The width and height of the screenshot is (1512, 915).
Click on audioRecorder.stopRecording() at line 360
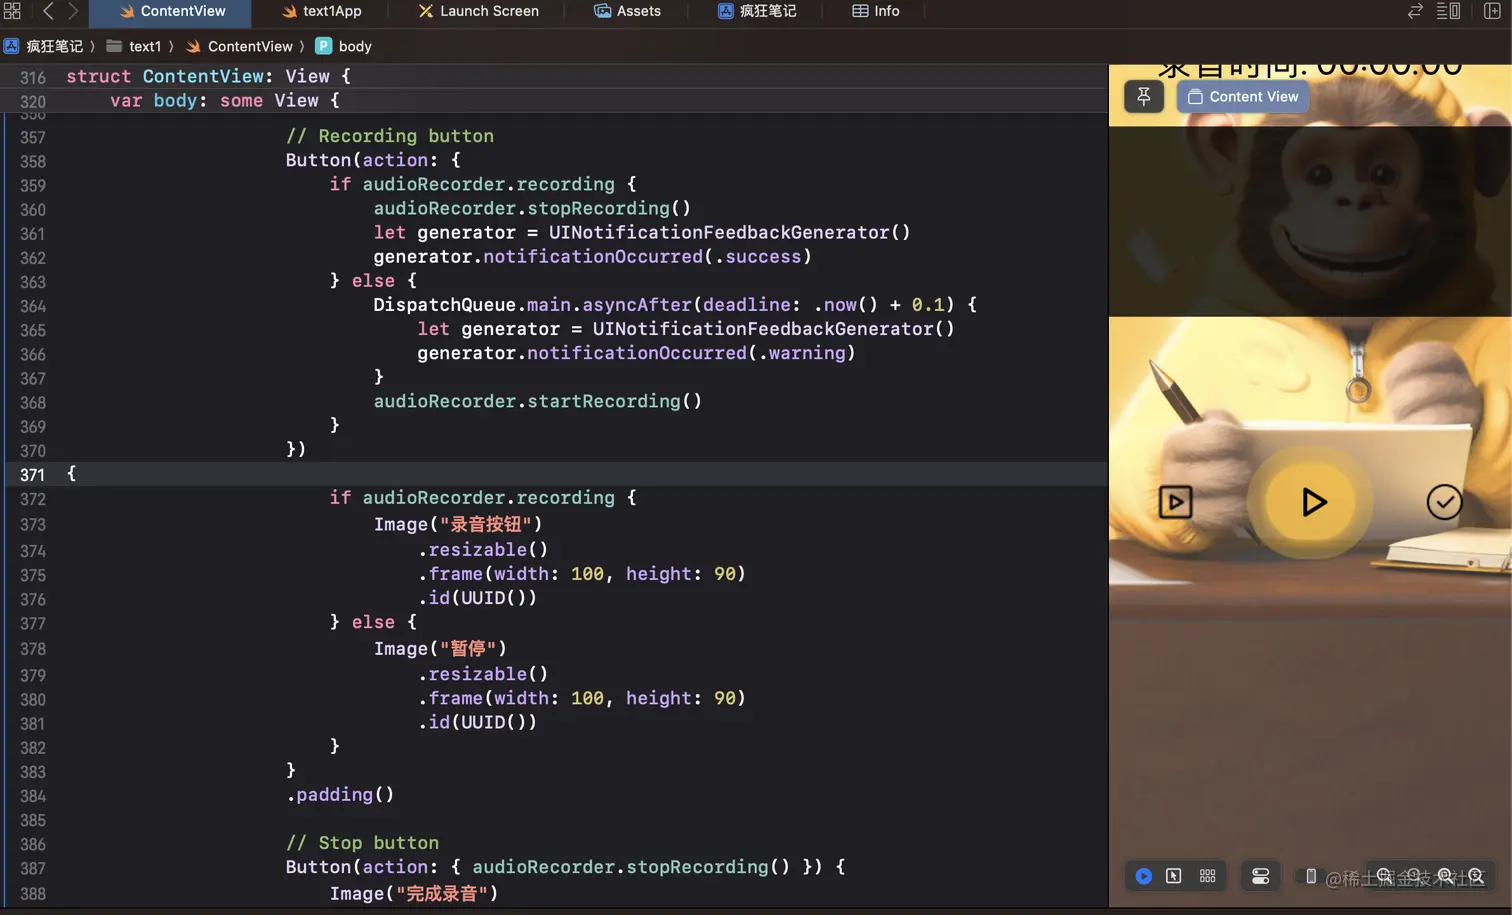click(532, 208)
